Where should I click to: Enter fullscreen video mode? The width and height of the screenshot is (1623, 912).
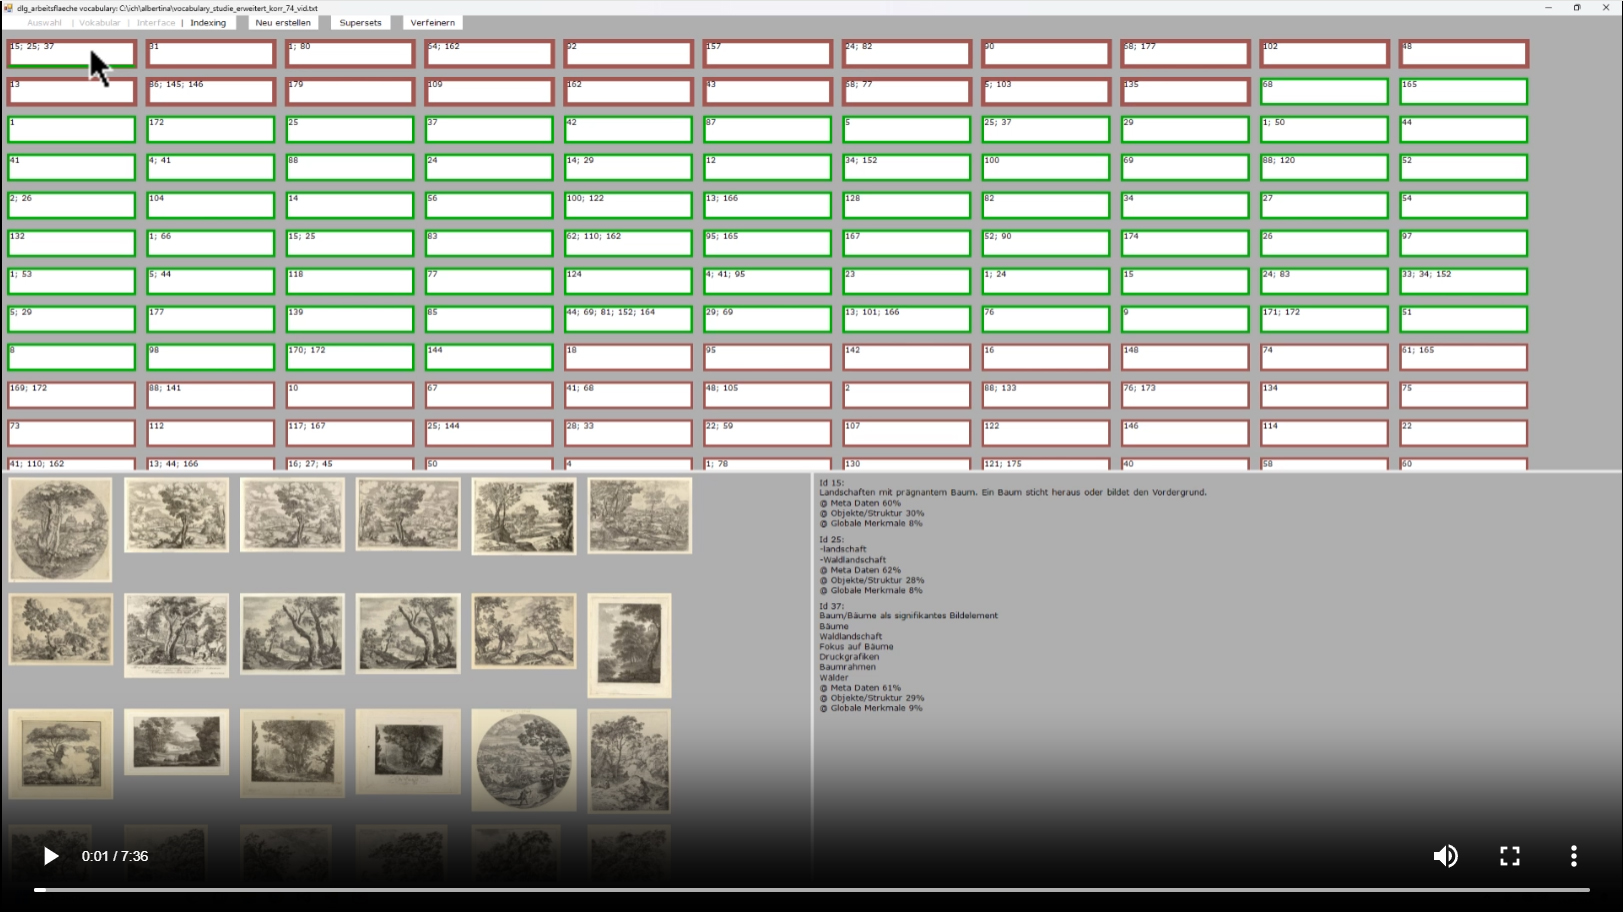tap(1509, 856)
